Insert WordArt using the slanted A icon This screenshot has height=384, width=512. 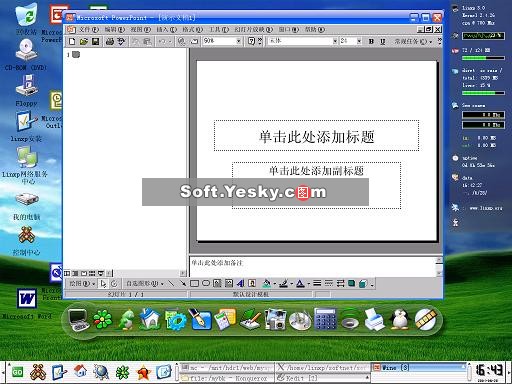click(240, 283)
